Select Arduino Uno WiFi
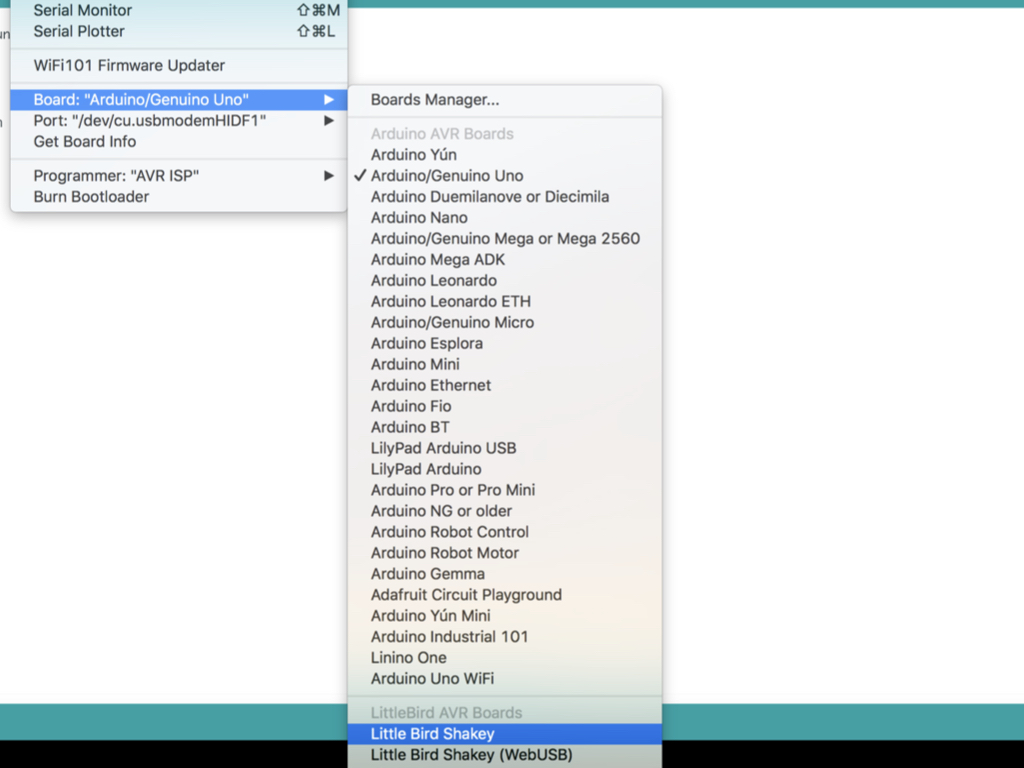The width and height of the screenshot is (1024, 768). pyautogui.click(x=505, y=678)
